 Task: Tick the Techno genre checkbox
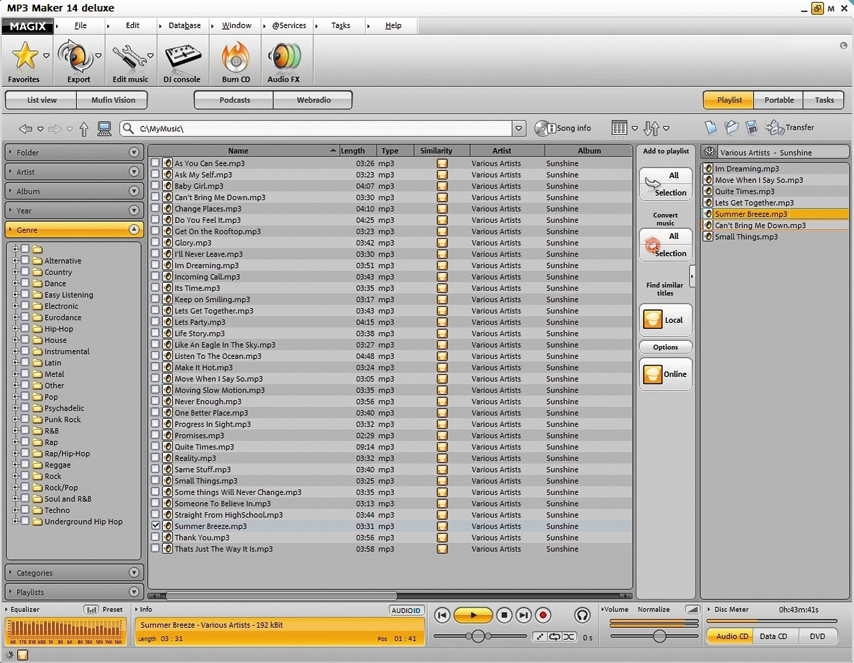coord(25,510)
